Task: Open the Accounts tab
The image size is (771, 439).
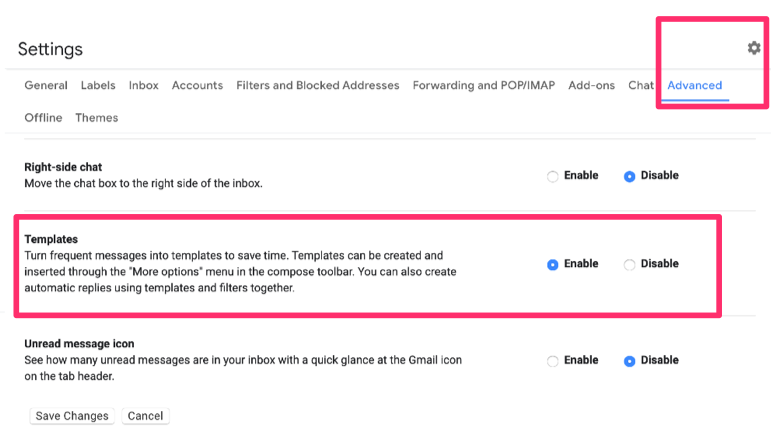Action: (197, 85)
